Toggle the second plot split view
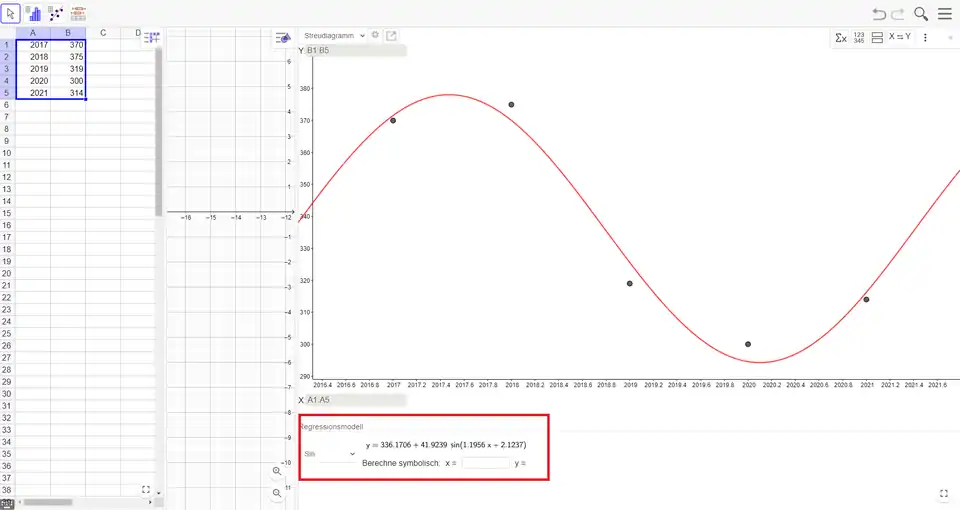This screenshot has height=510, width=960. click(x=877, y=37)
